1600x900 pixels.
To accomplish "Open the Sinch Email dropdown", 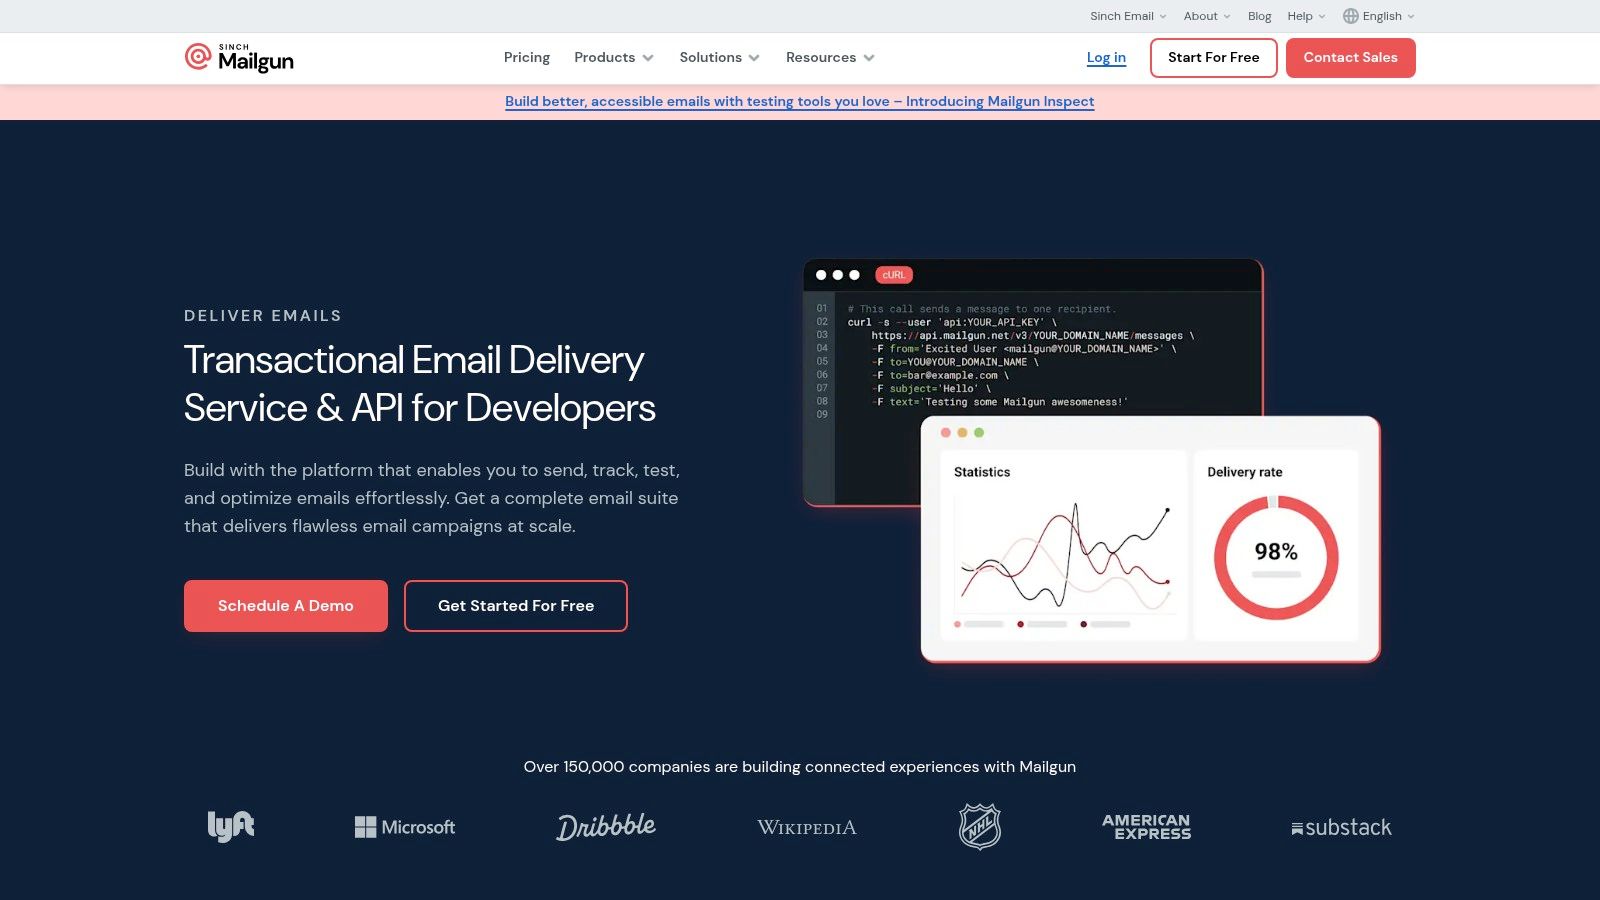I will [1128, 16].
